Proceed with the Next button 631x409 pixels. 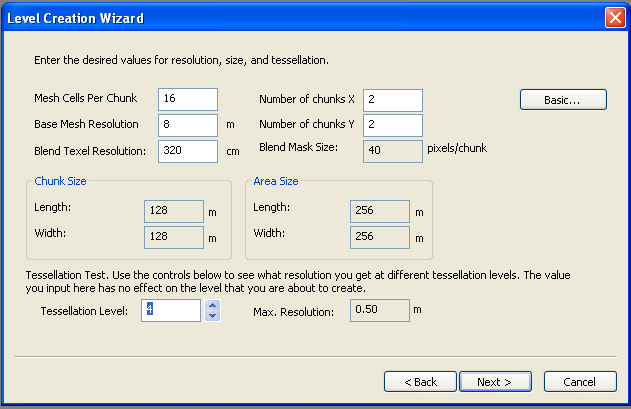pyautogui.click(x=494, y=382)
